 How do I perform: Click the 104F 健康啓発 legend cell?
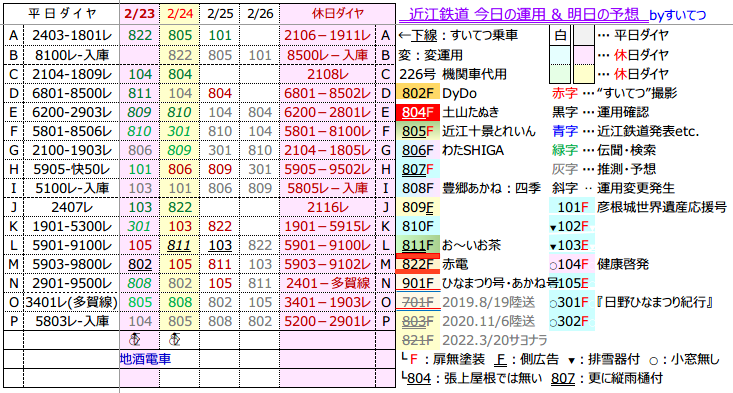tap(572, 264)
